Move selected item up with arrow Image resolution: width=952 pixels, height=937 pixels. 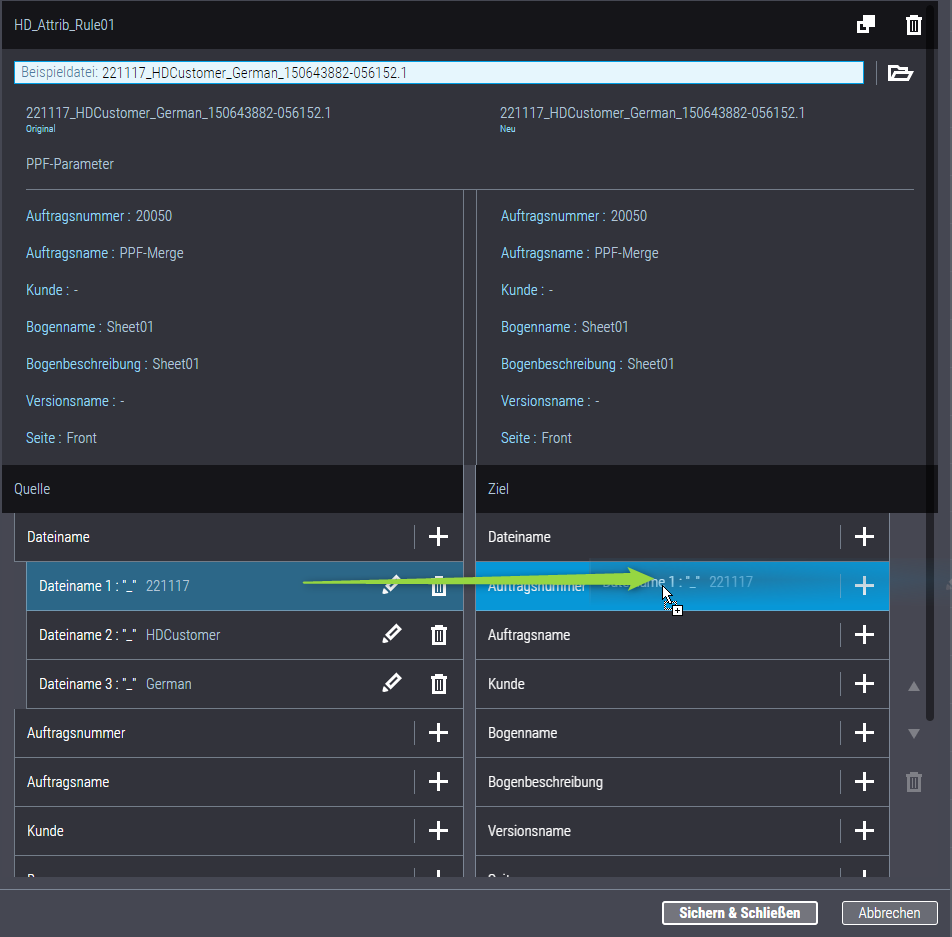(x=913, y=687)
